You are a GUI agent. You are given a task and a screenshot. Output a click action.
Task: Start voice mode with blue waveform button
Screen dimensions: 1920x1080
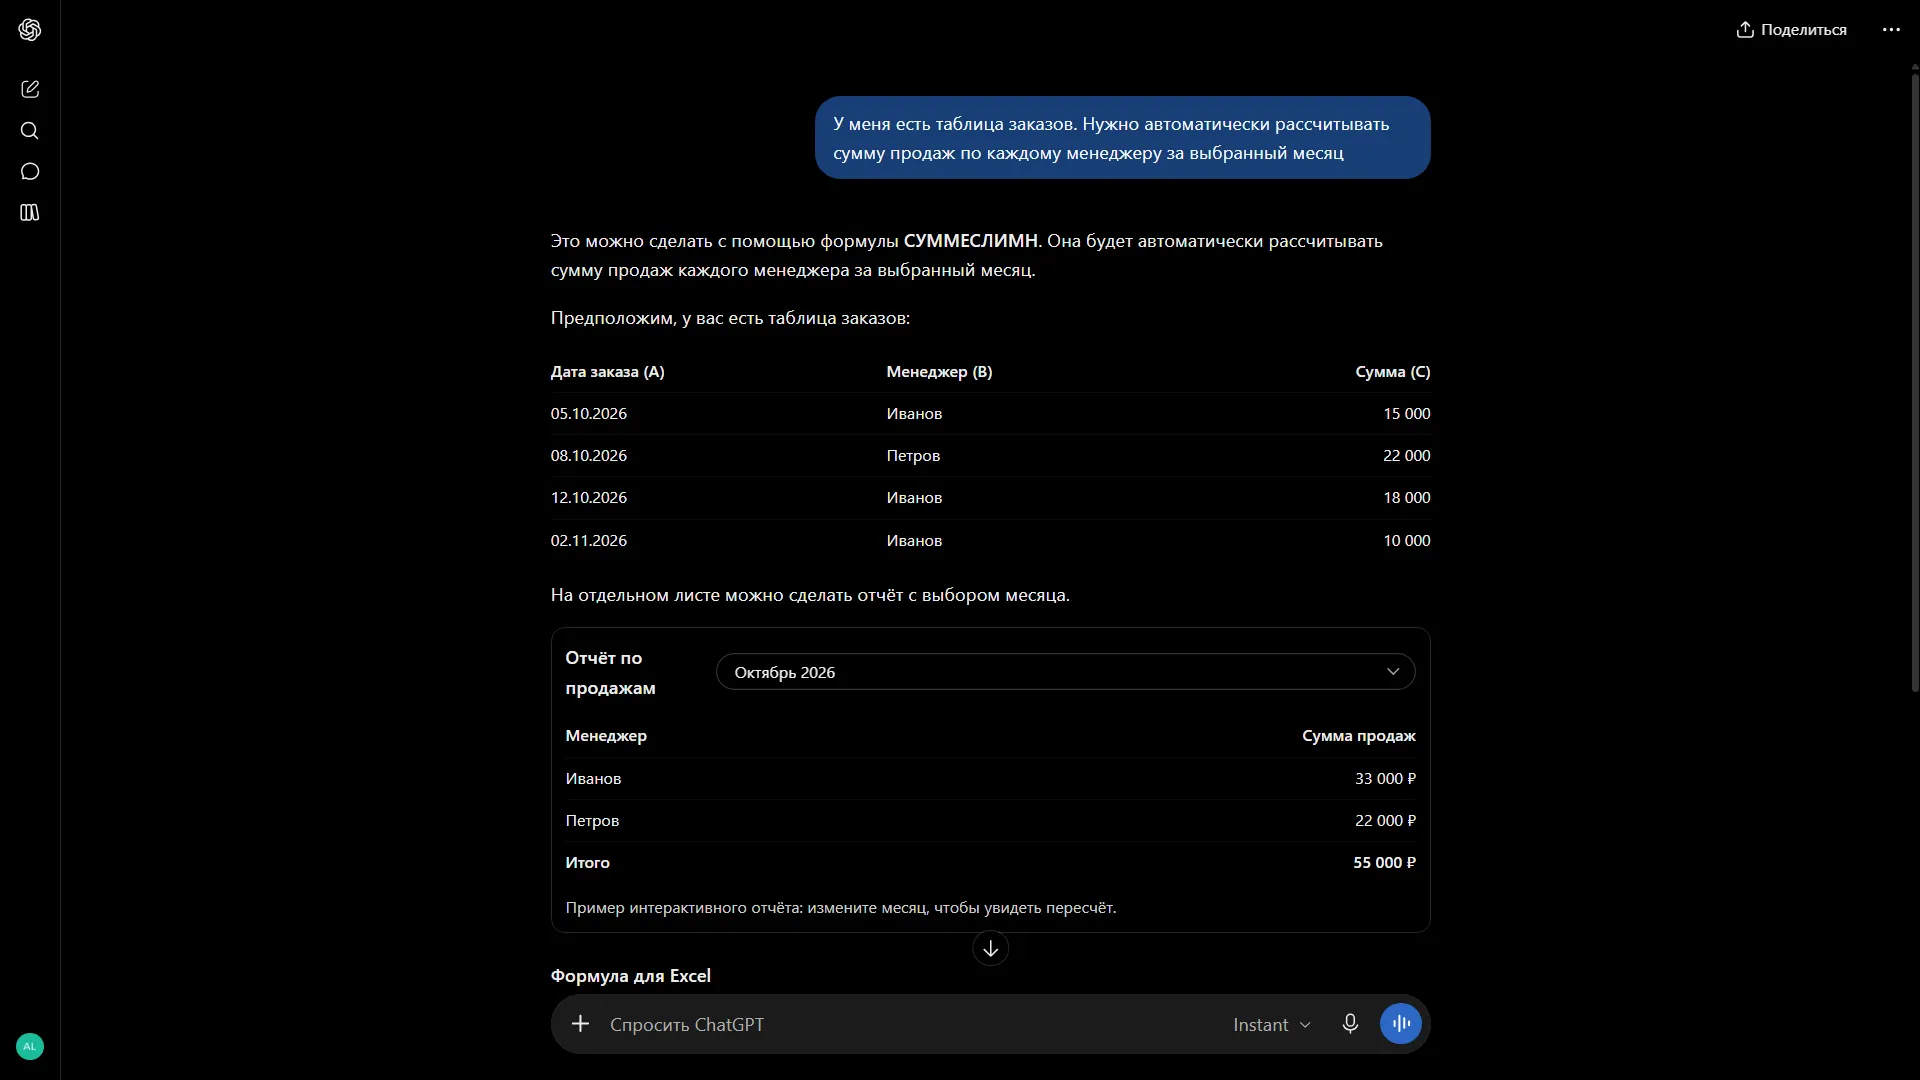tap(1401, 1024)
